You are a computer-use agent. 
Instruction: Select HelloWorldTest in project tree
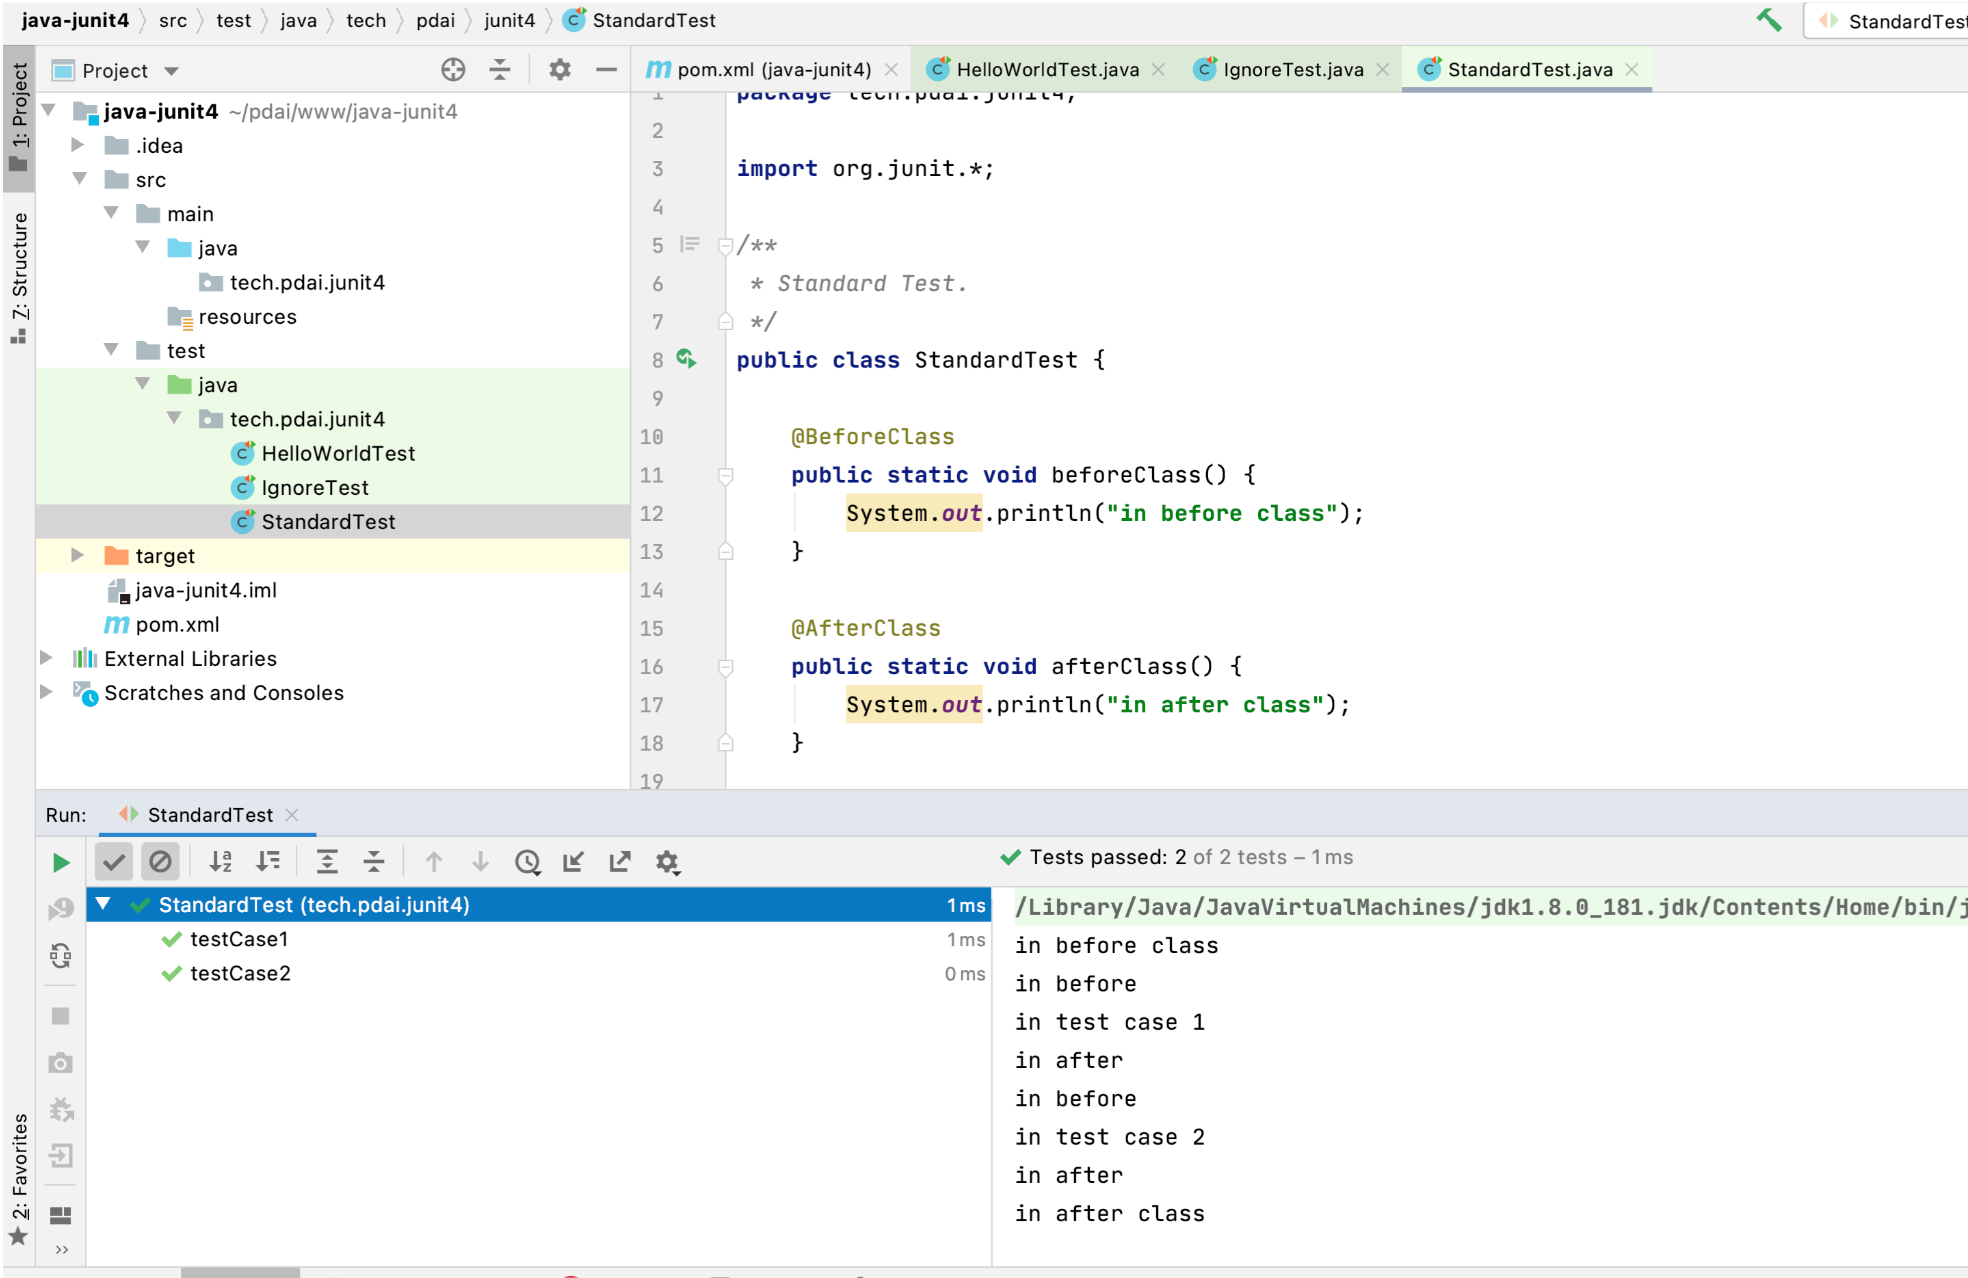[x=338, y=453]
